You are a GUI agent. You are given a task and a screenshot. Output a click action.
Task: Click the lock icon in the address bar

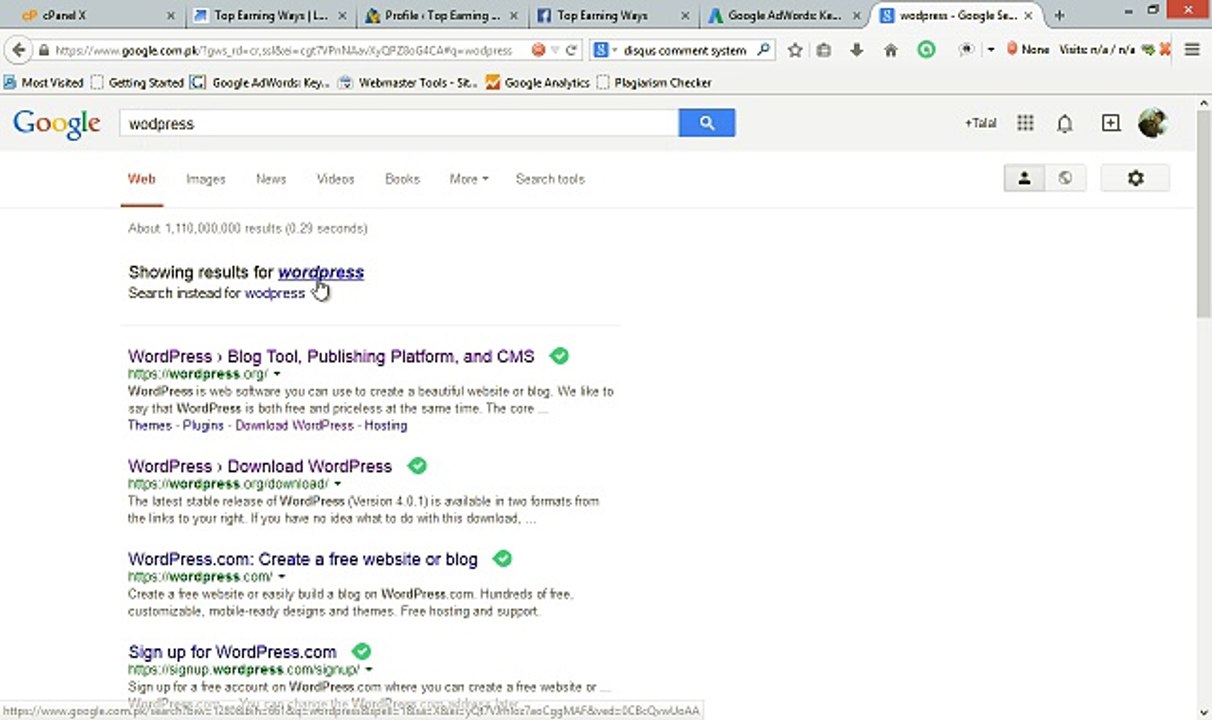click(44, 50)
